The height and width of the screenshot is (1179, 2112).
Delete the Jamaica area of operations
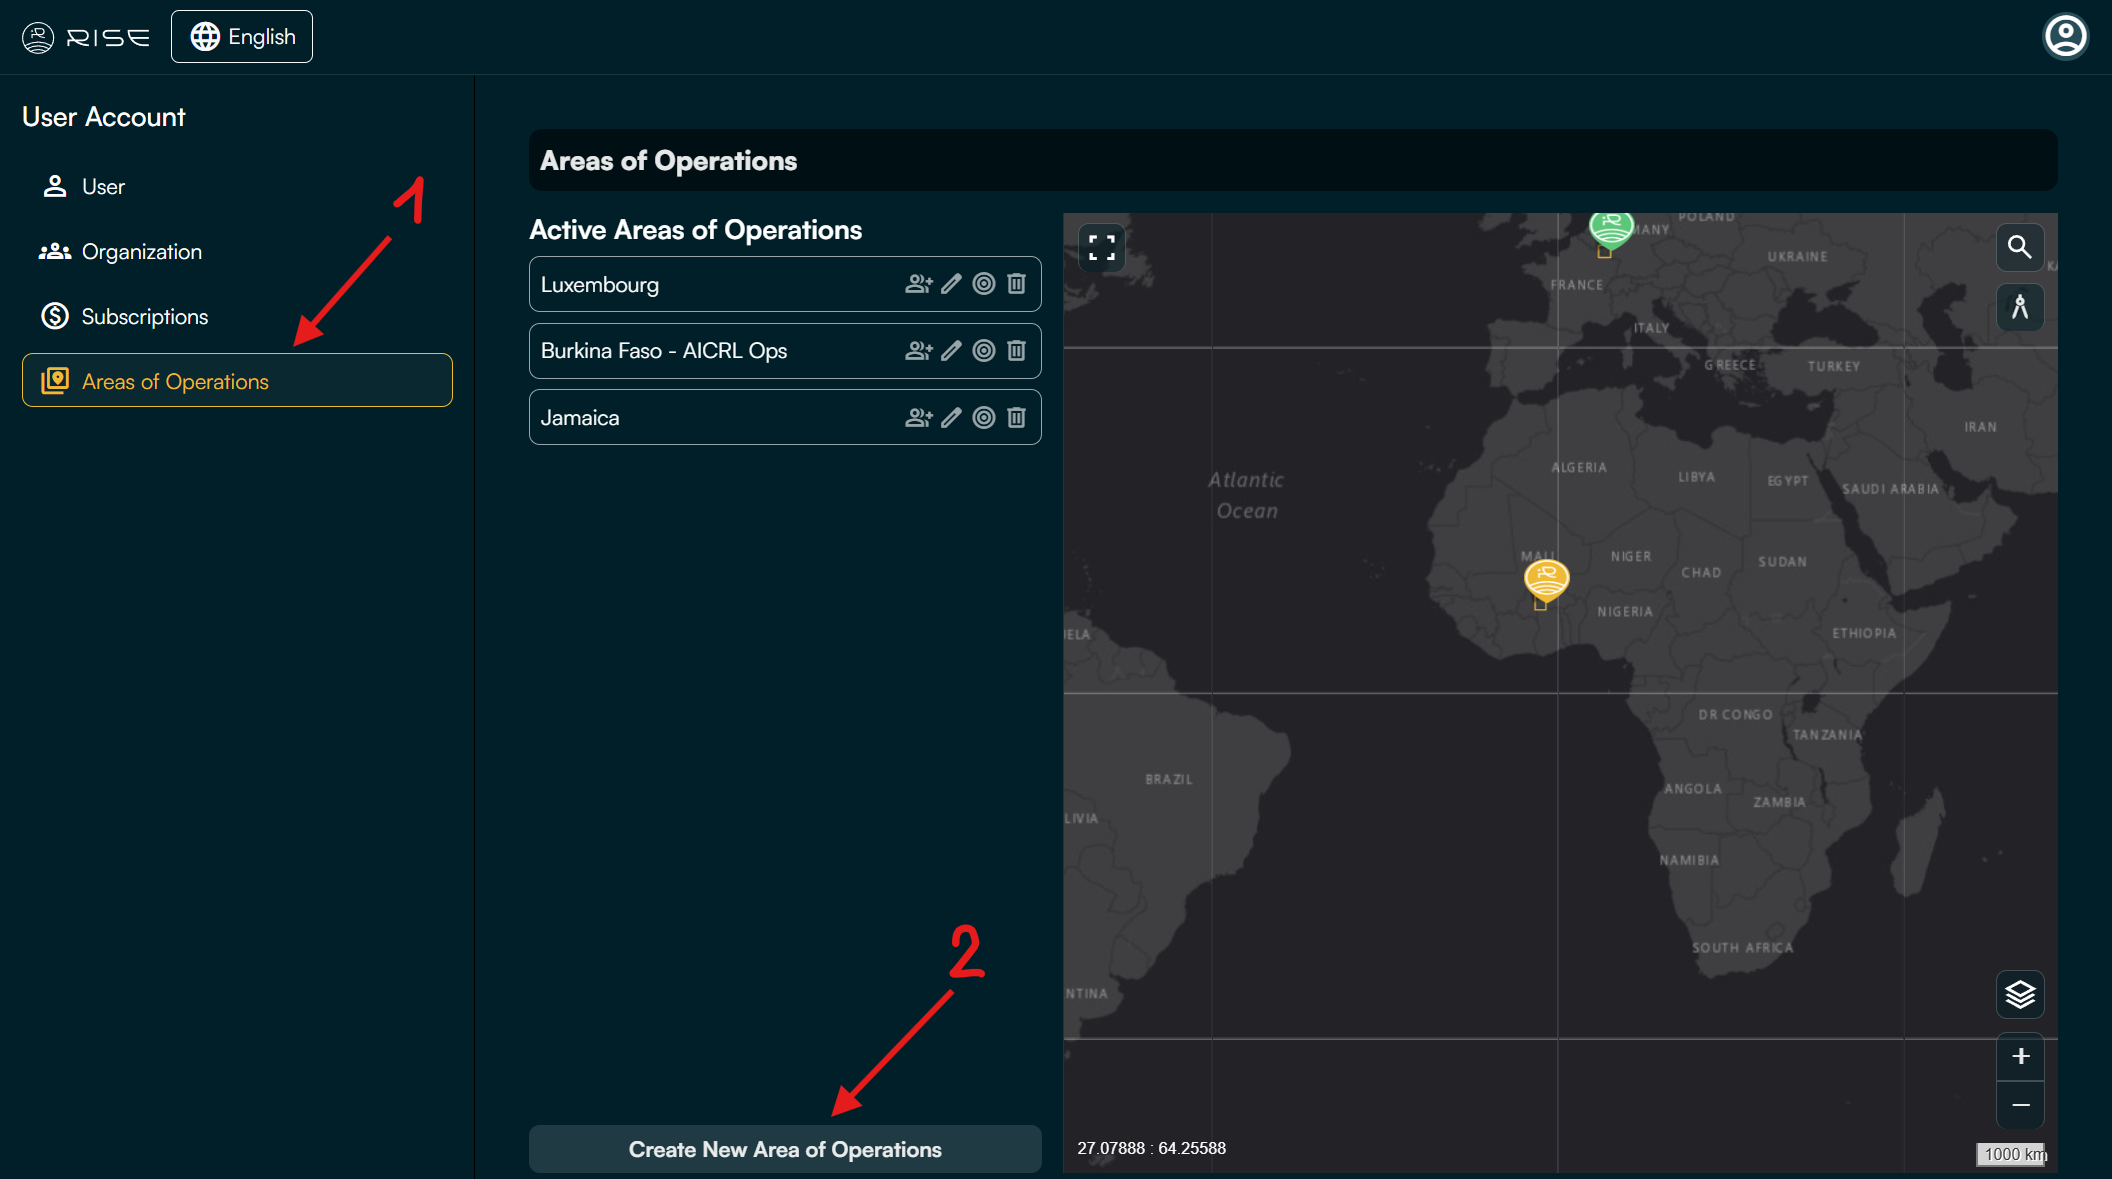tap(1016, 418)
